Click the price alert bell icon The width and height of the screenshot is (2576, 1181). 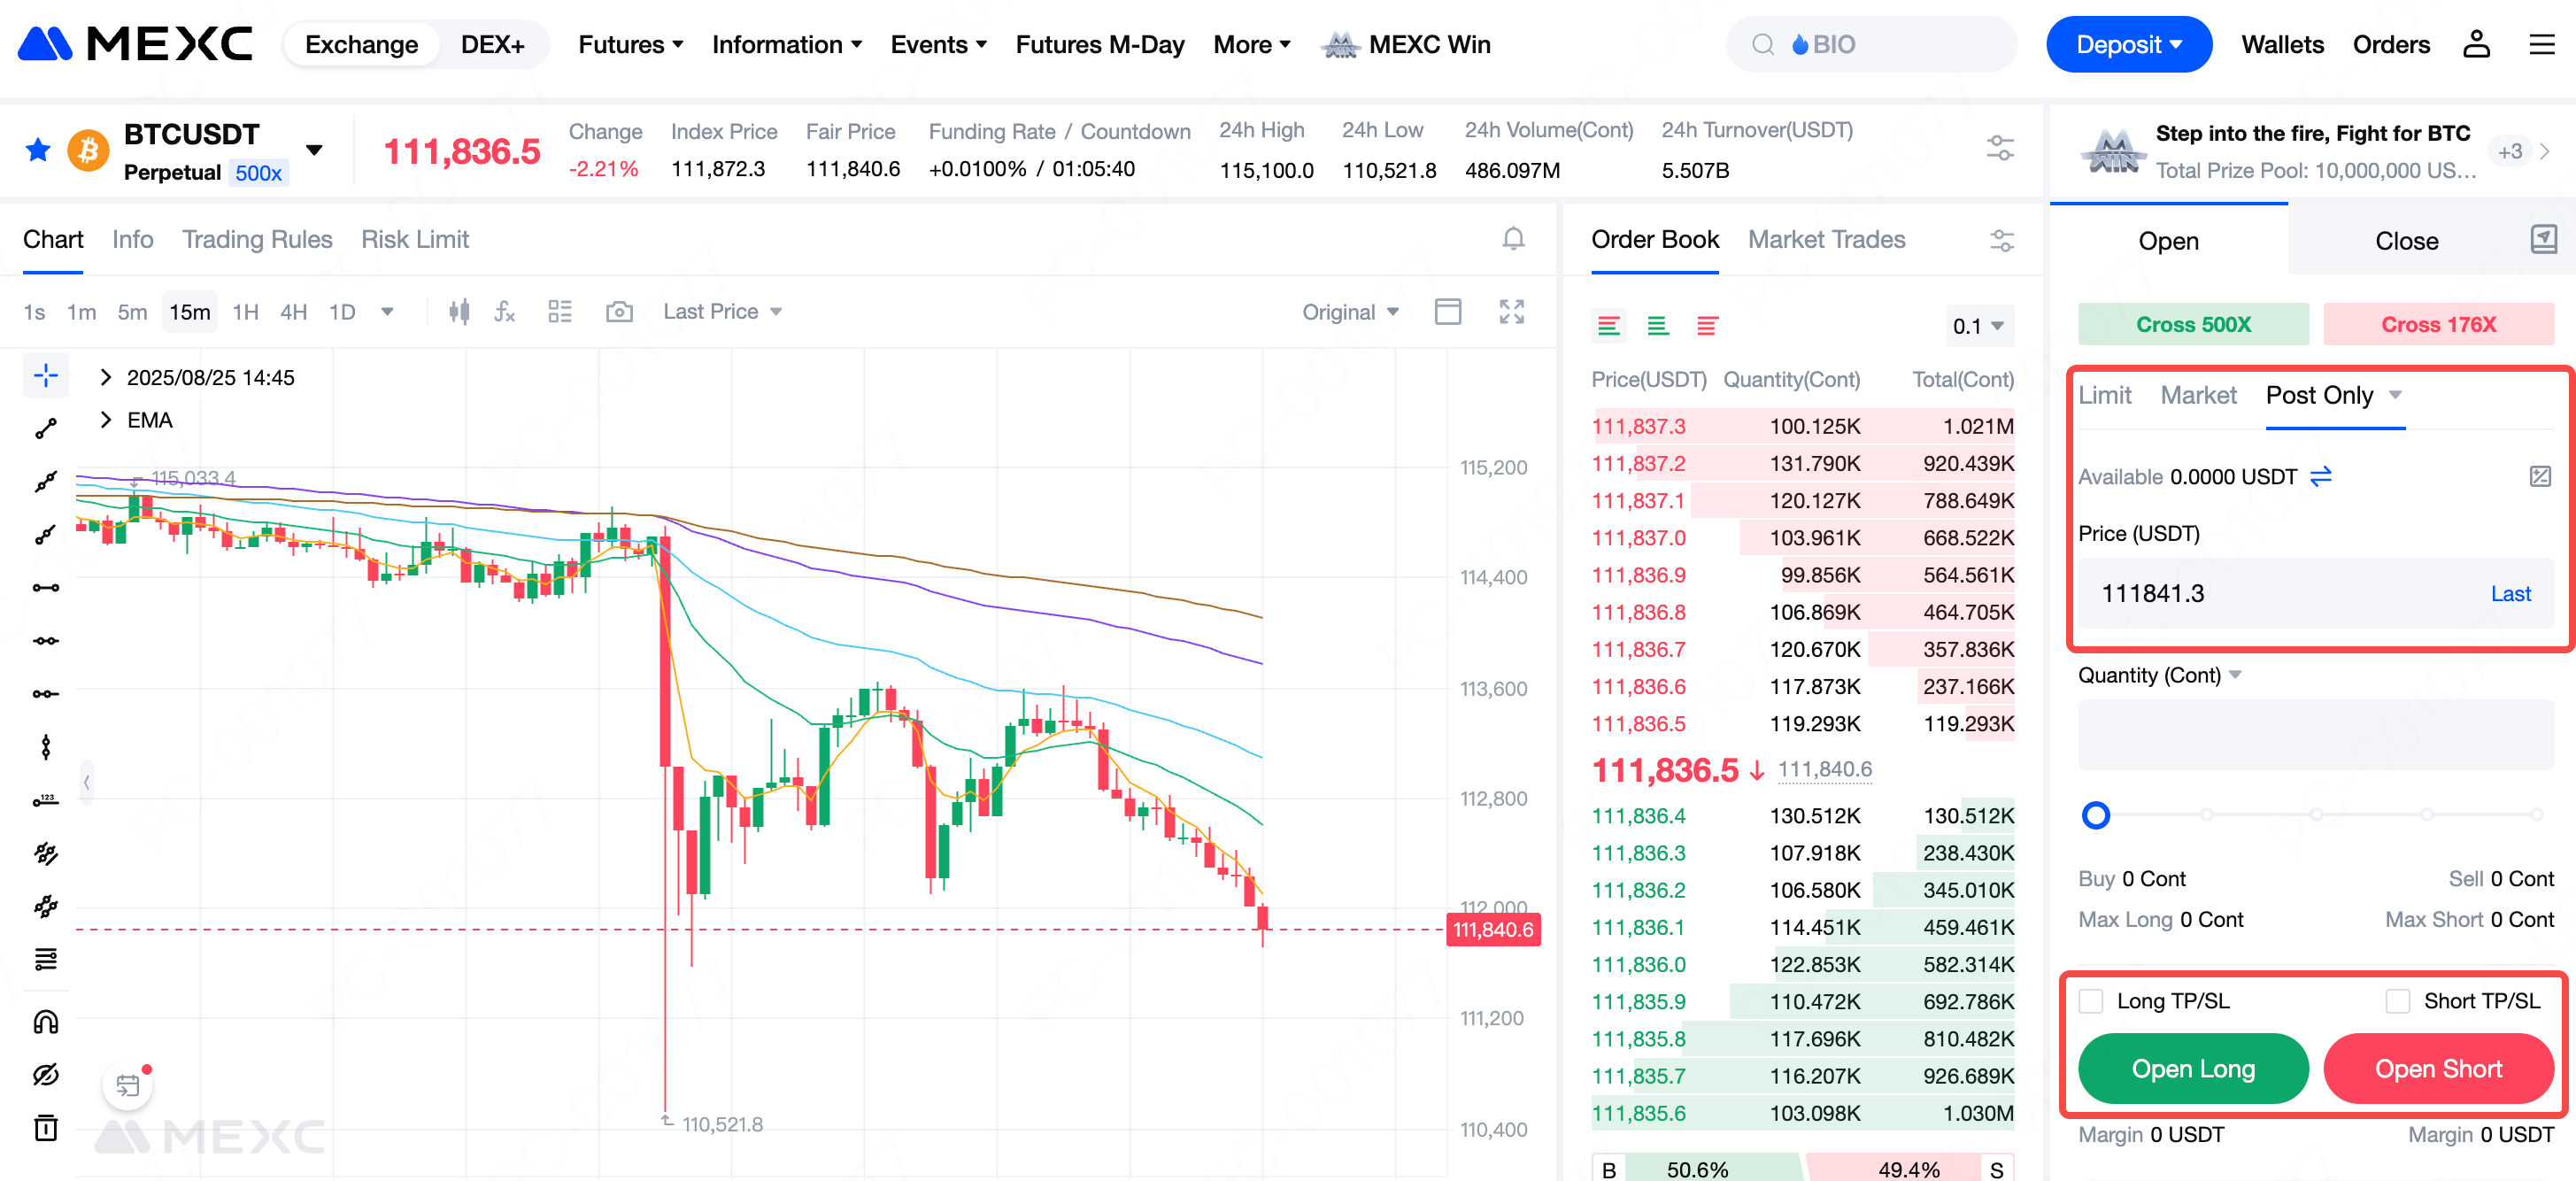click(x=1513, y=239)
